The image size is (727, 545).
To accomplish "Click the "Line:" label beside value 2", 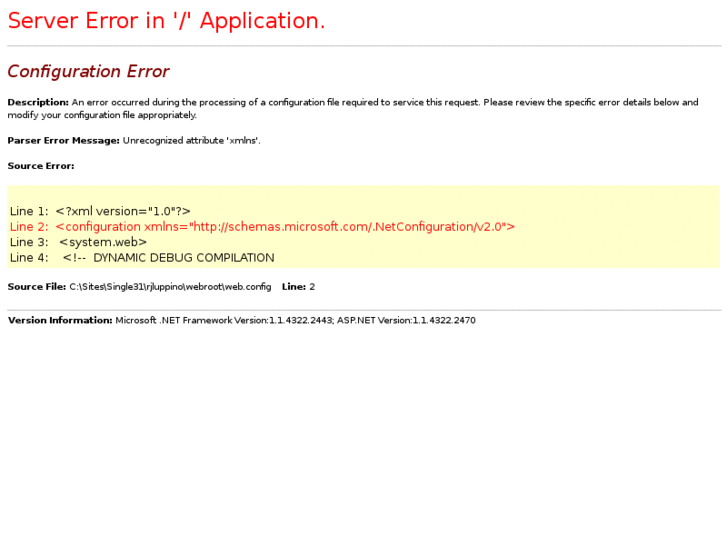I will (x=294, y=287).
